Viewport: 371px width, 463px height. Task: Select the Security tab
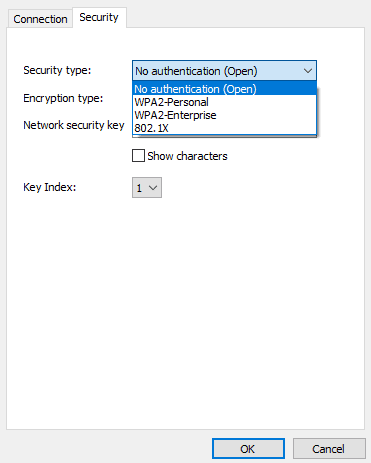click(x=99, y=17)
